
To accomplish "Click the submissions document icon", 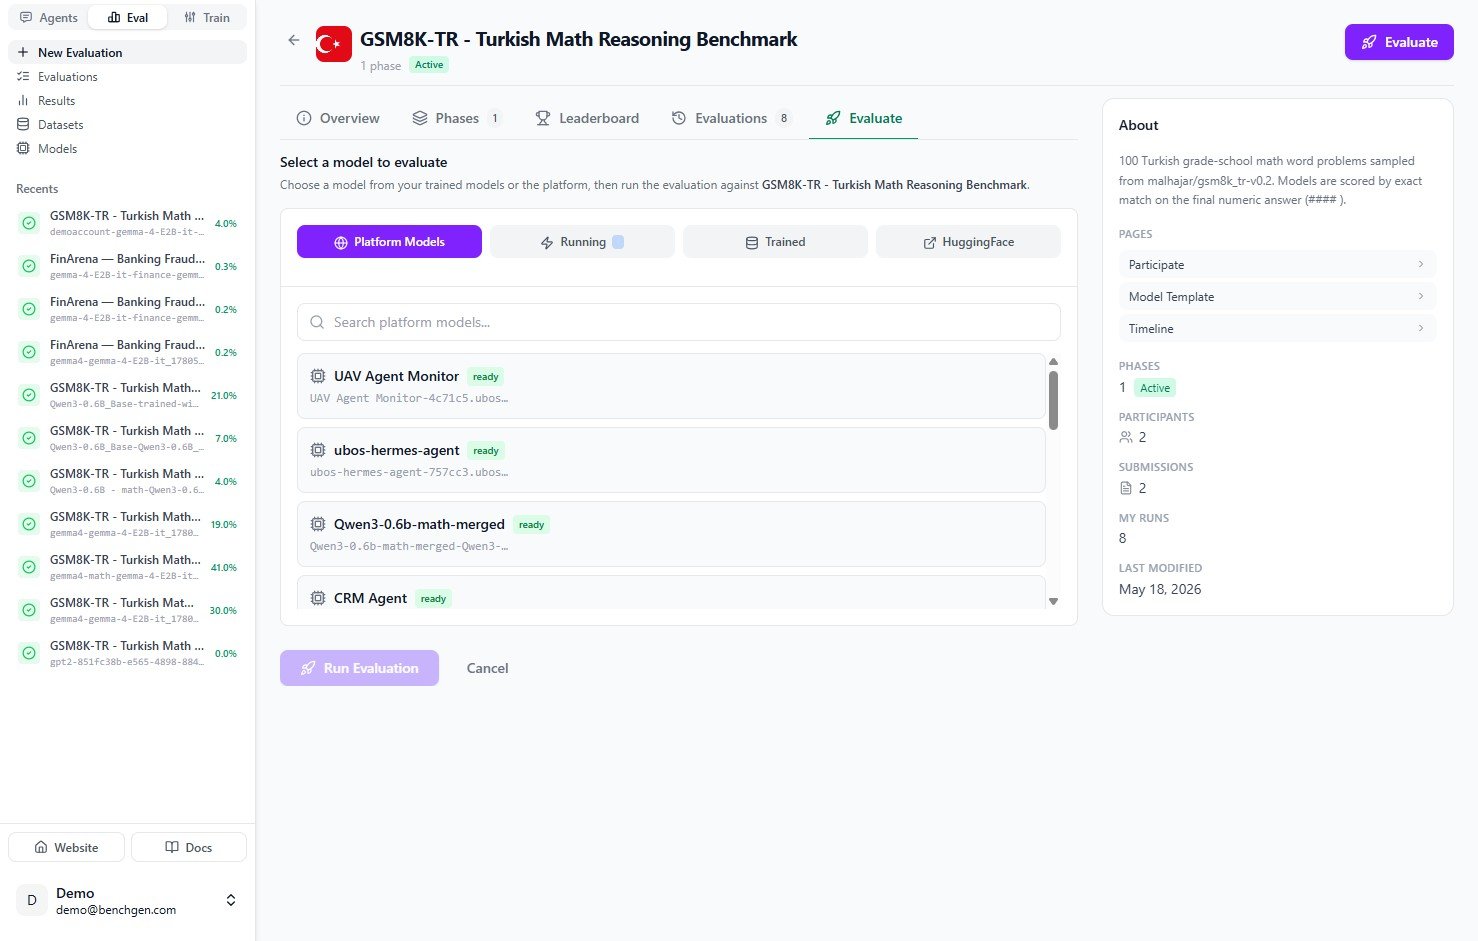I will pyautogui.click(x=1126, y=488).
